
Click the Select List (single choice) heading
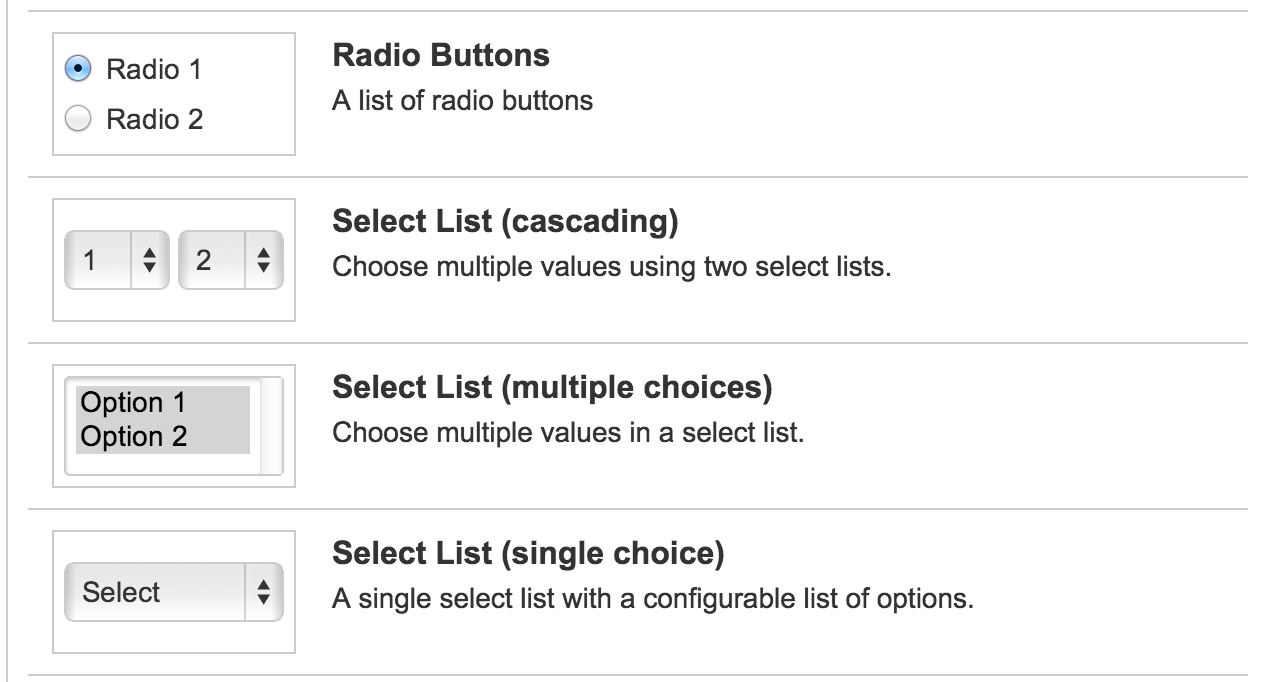(528, 552)
